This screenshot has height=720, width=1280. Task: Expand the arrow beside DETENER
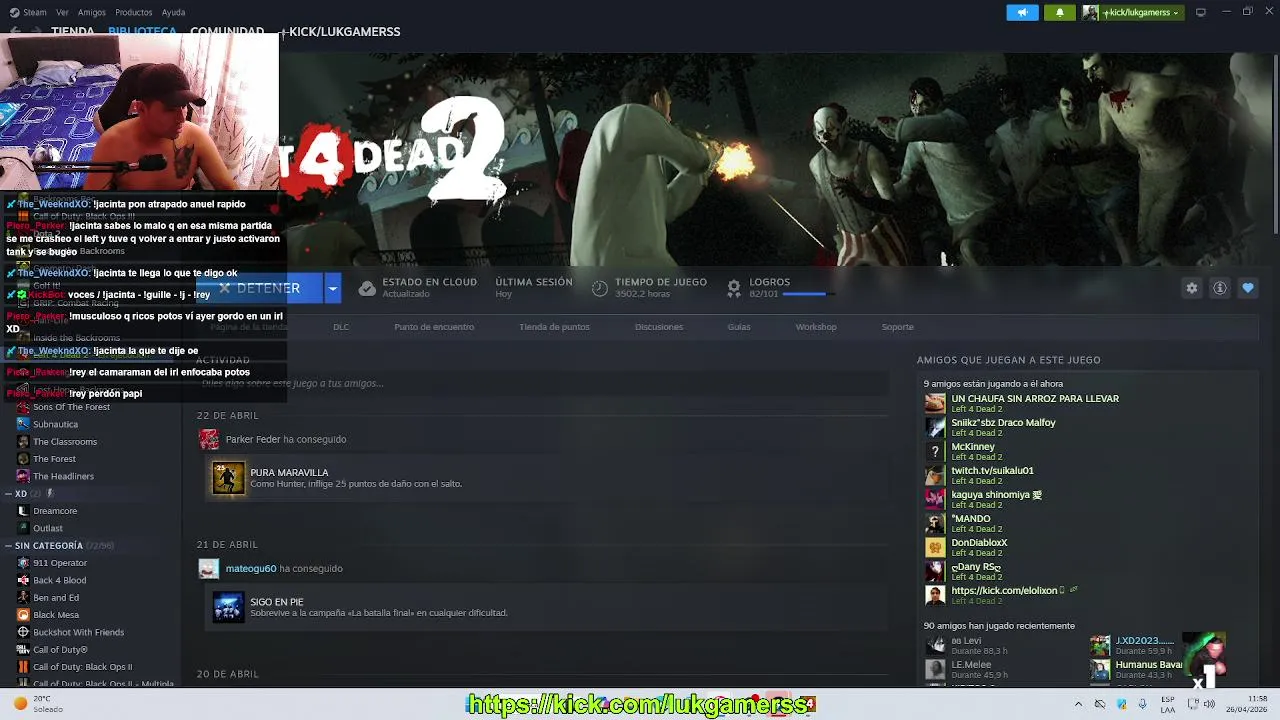pyautogui.click(x=333, y=288)
